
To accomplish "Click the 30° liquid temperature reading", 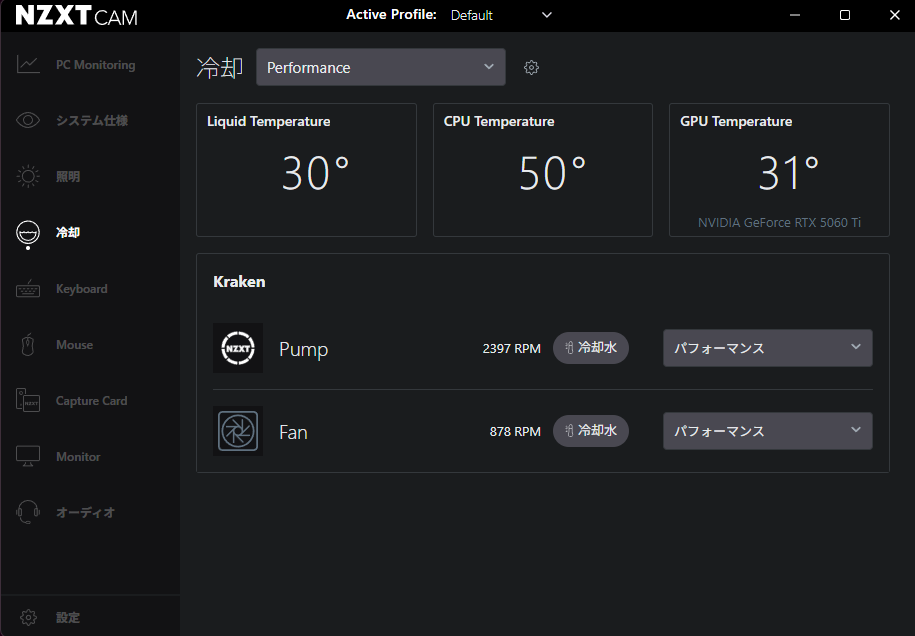I will [x=315, y=173].
